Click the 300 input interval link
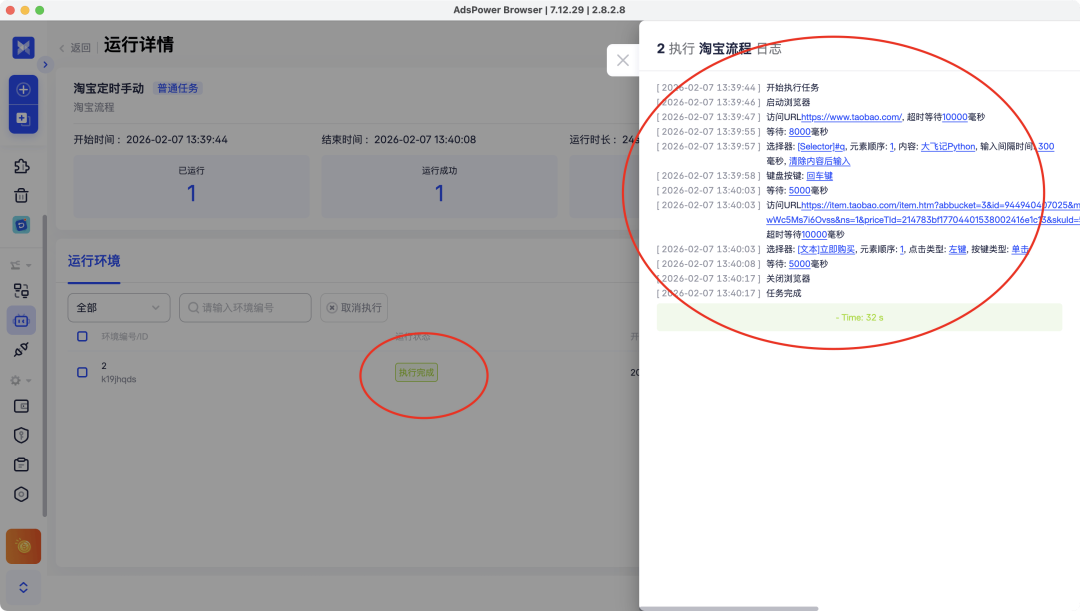Screen dimensions: 1080x611 [x=1046, y=146]
